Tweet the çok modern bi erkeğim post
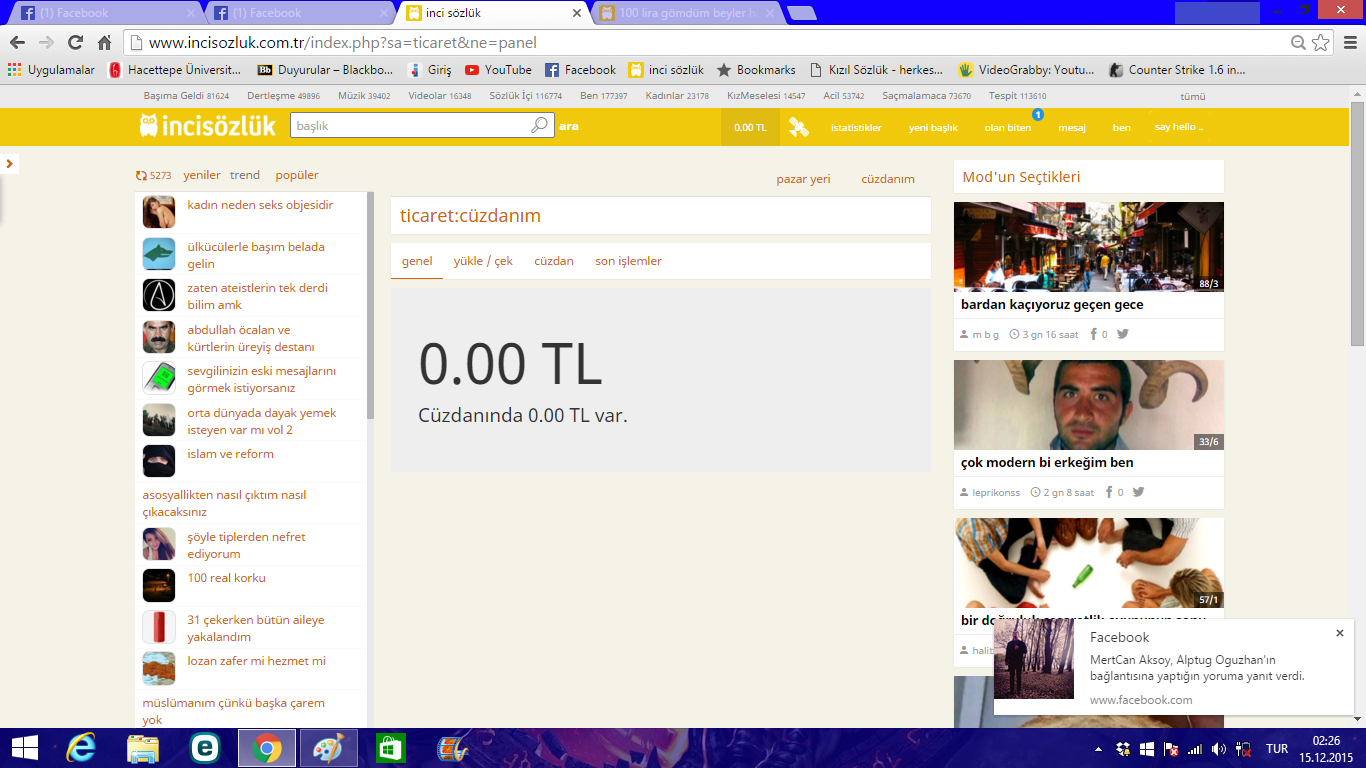Viewport: 1366px width, 768px height. pyautogui.click(x=1138, y=492)
